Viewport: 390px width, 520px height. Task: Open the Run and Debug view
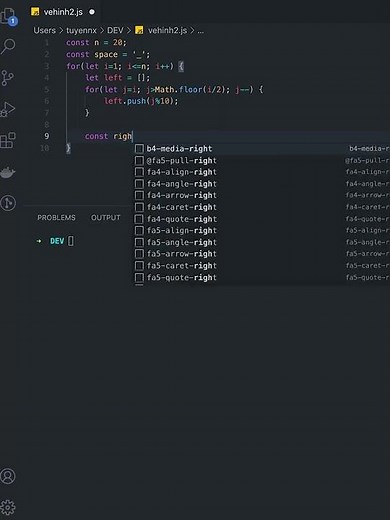8,109
